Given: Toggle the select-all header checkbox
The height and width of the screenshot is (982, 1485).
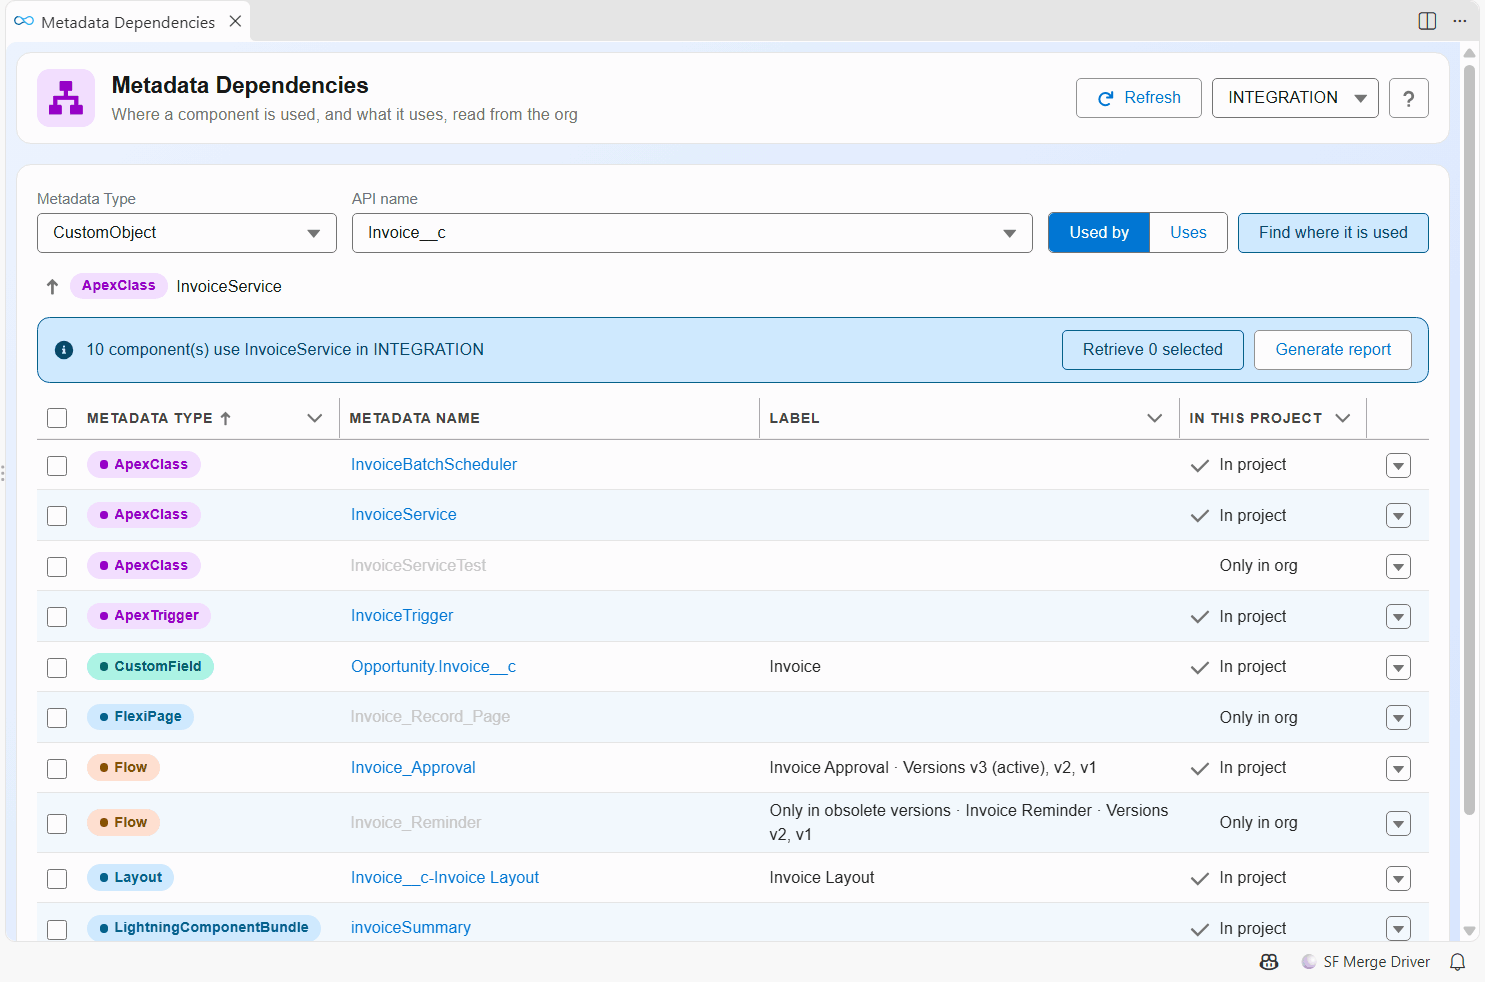Looking at the screenshot, I should 57,418.
